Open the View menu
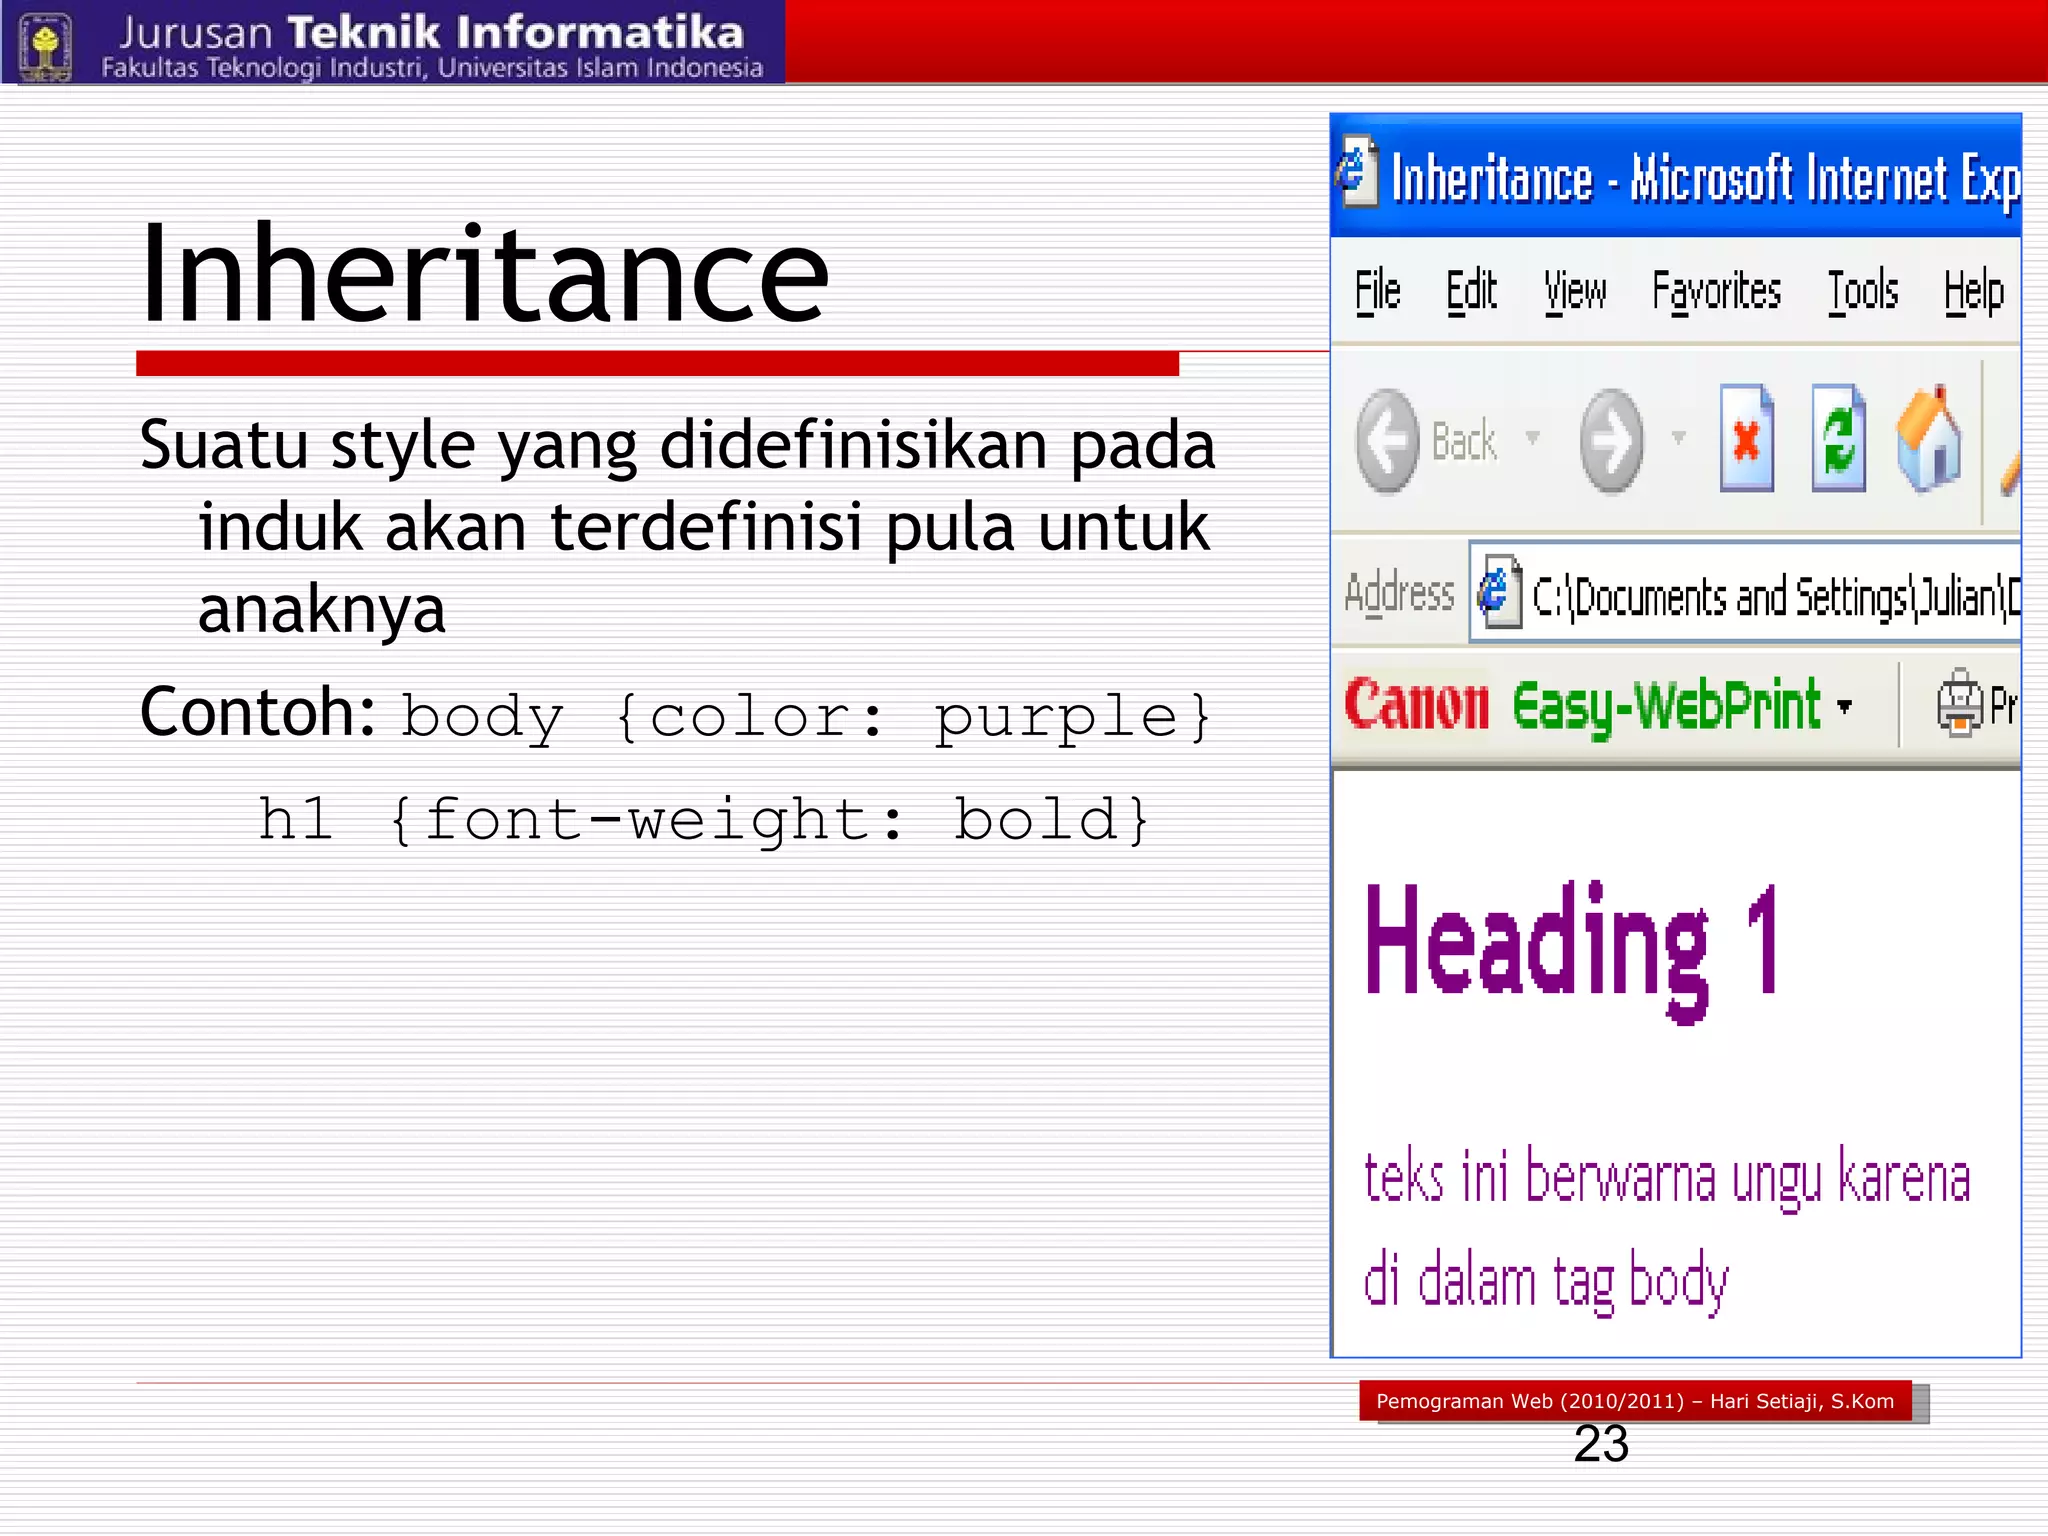 pos(1575,292)
